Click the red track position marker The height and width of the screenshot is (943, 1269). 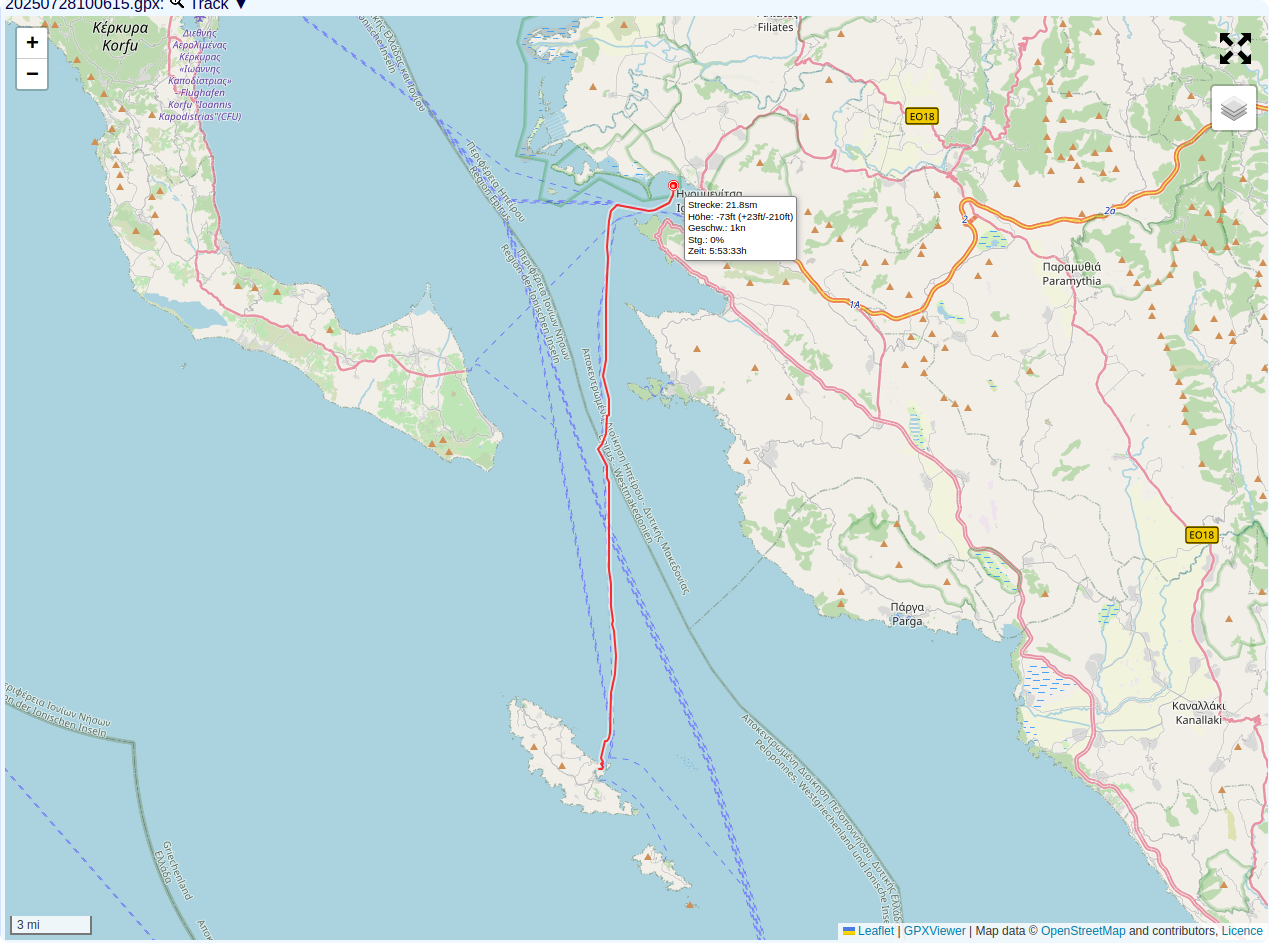[x=673, y=186]
